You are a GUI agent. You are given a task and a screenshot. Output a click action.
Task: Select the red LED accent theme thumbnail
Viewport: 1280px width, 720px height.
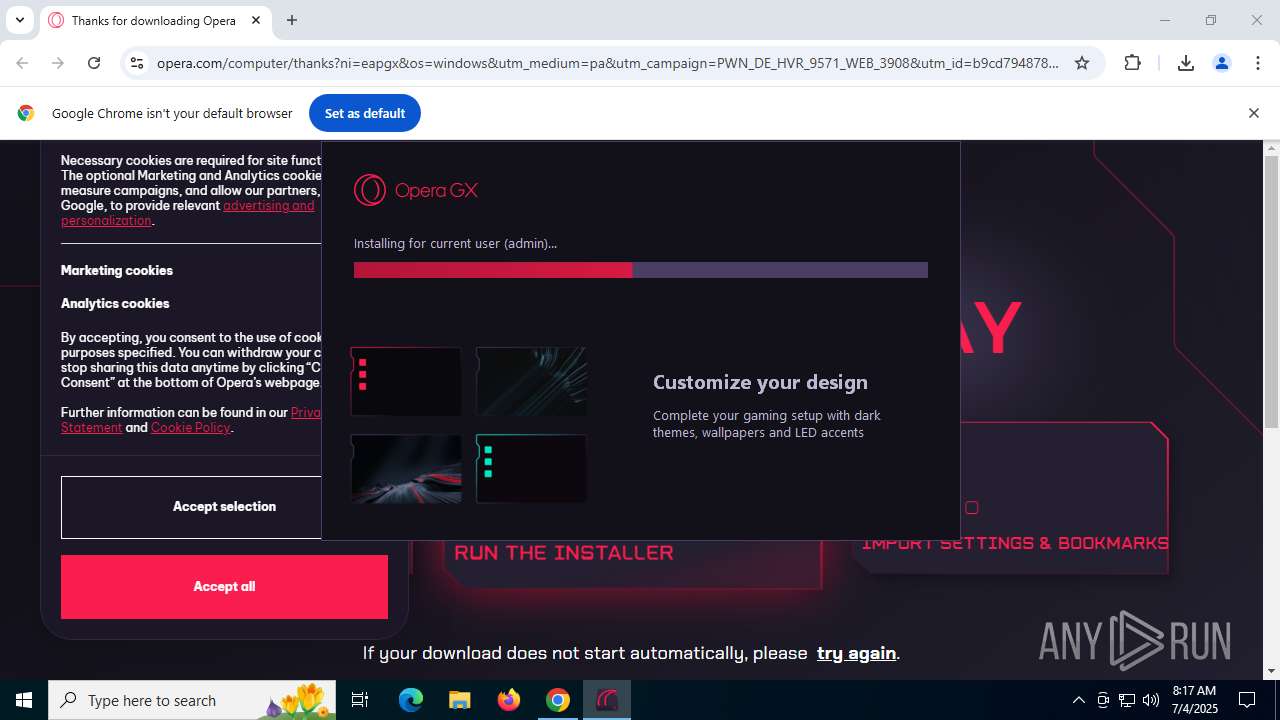(406, 381)
